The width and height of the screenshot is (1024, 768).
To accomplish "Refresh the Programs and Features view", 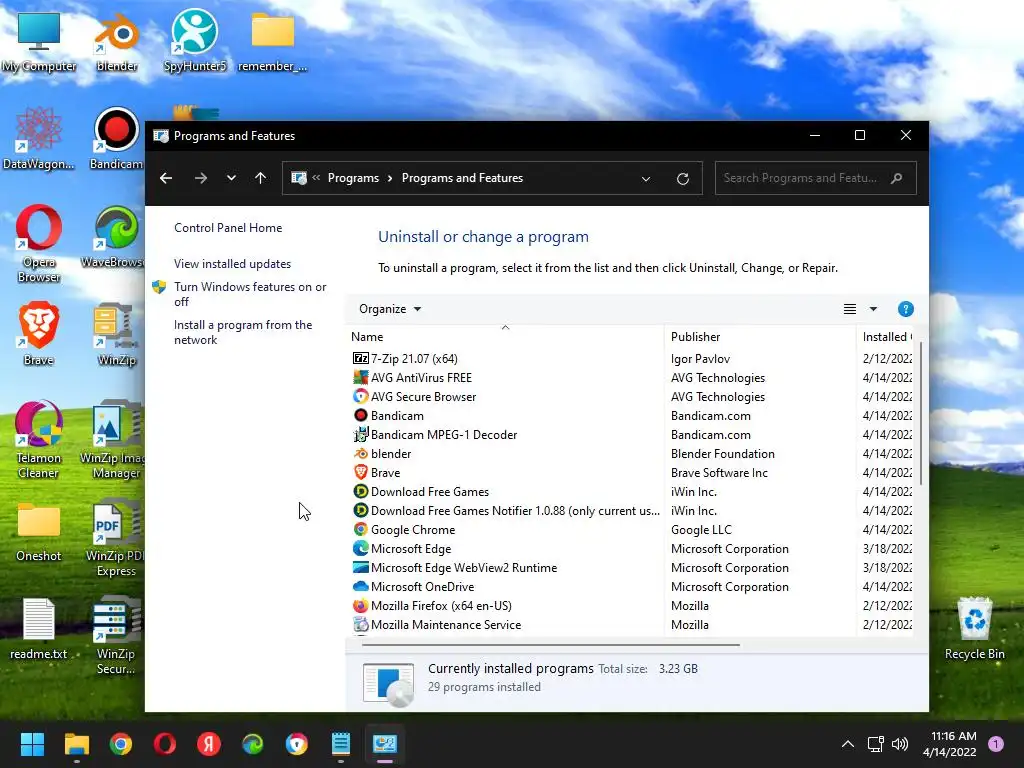I will click(x=683, y=178).
